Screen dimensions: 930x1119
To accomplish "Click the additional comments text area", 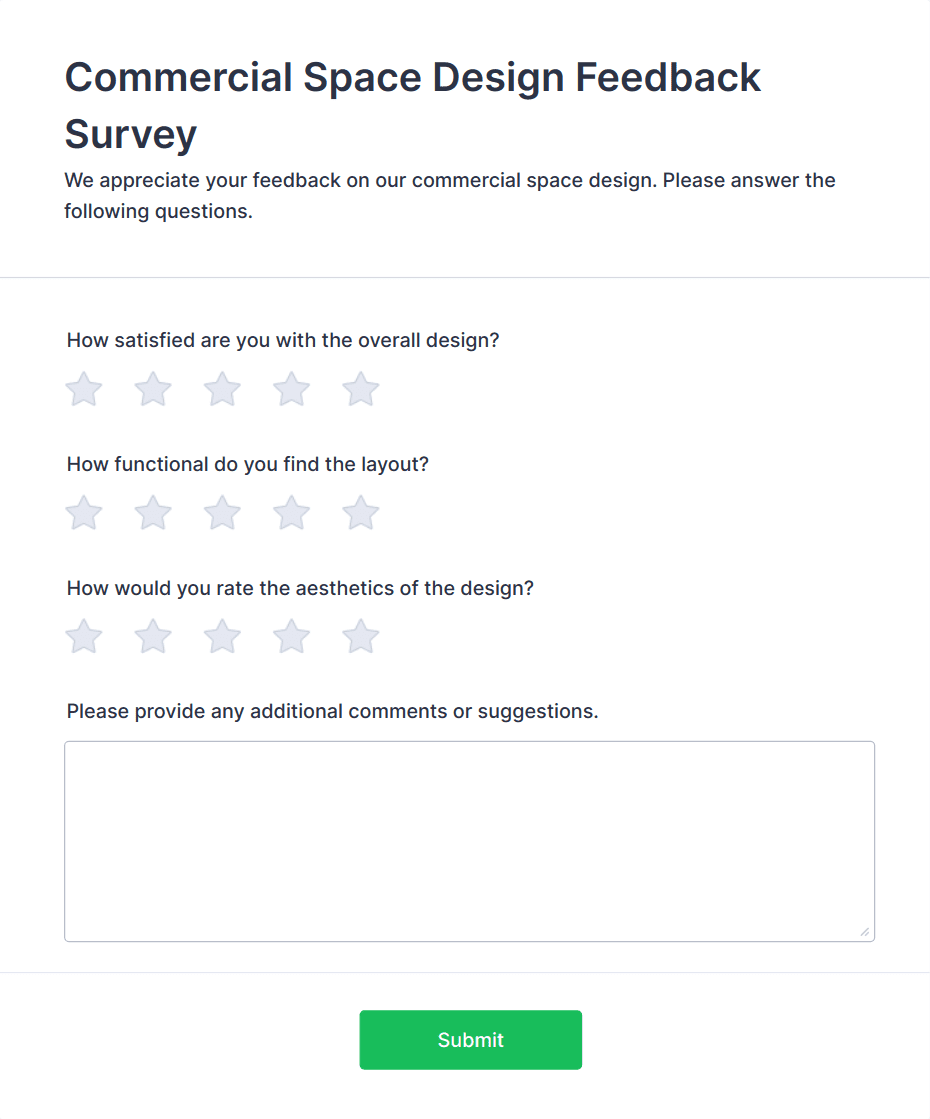I will click(x=469, y=841).
